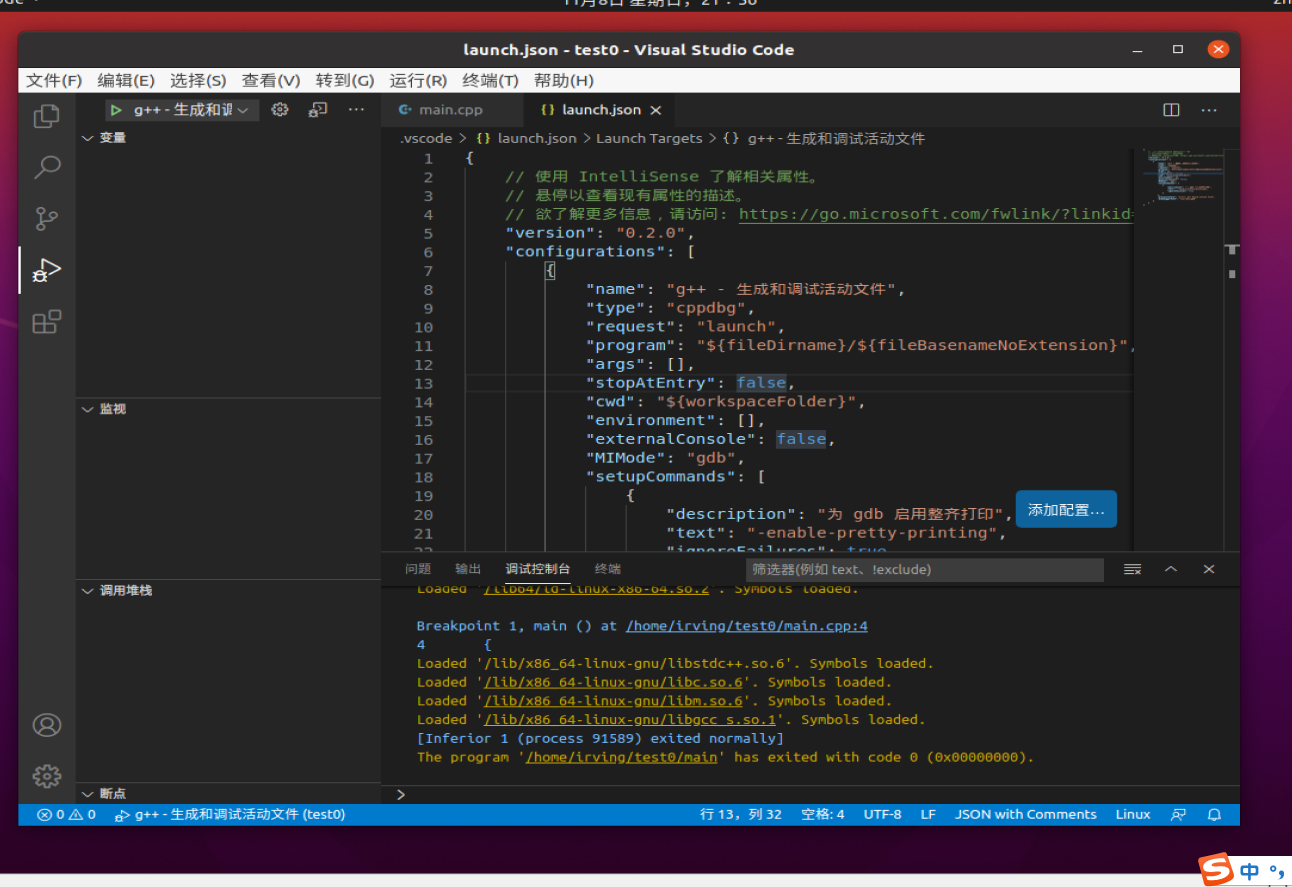Close the bottom panel
The image size is (1292, 887).
tap(1209, 569)
